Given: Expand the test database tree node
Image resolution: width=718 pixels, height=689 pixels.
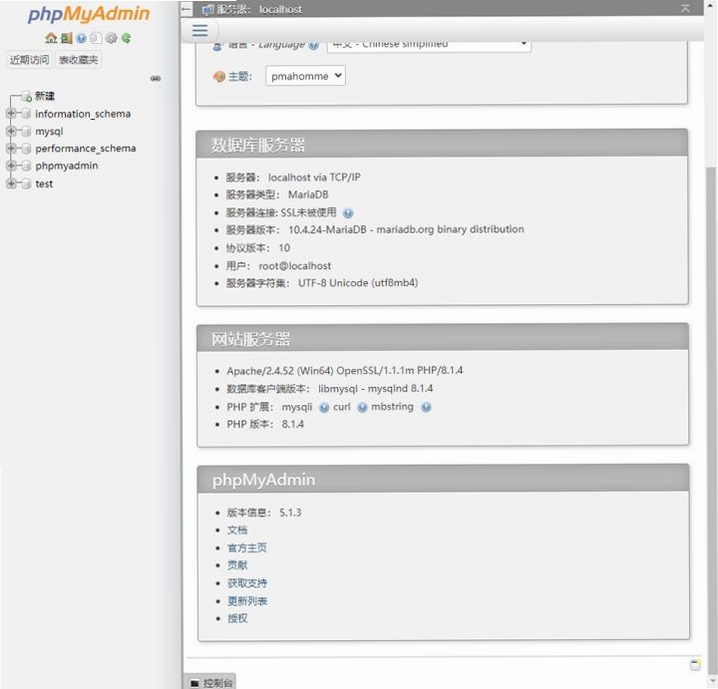Looking at the screenshot, I should point(11,183).
